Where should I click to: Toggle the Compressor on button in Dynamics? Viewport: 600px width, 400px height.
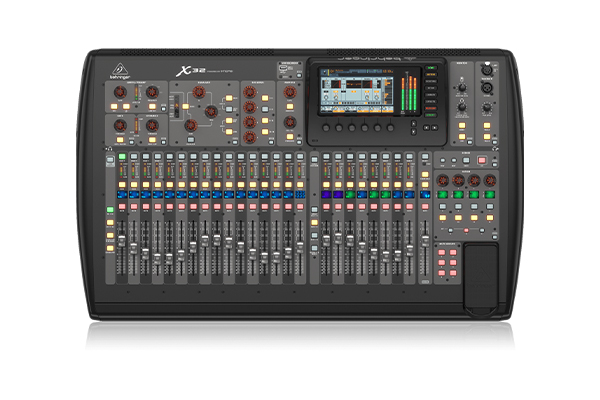(x=152, y=140)
